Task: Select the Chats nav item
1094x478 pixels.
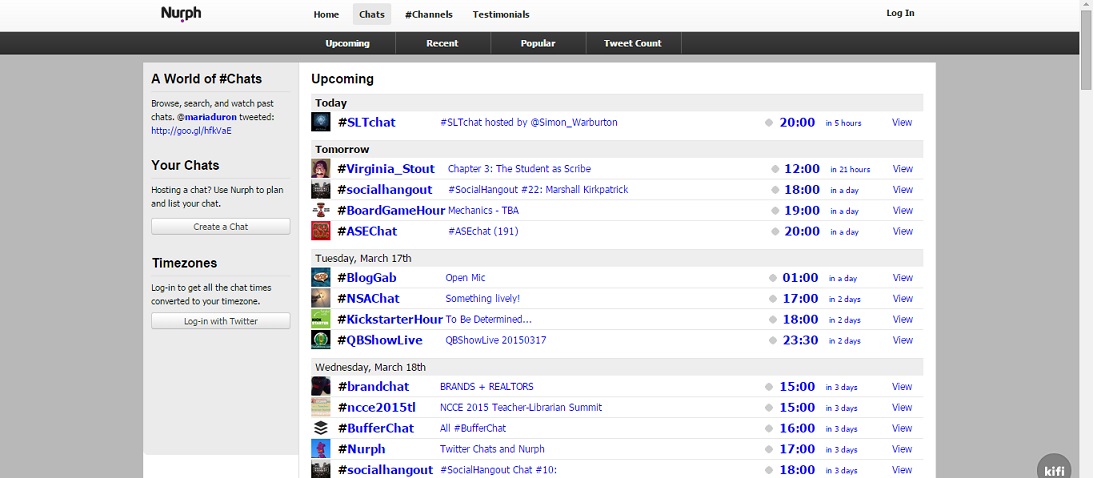Action: (x=372, y=15)
